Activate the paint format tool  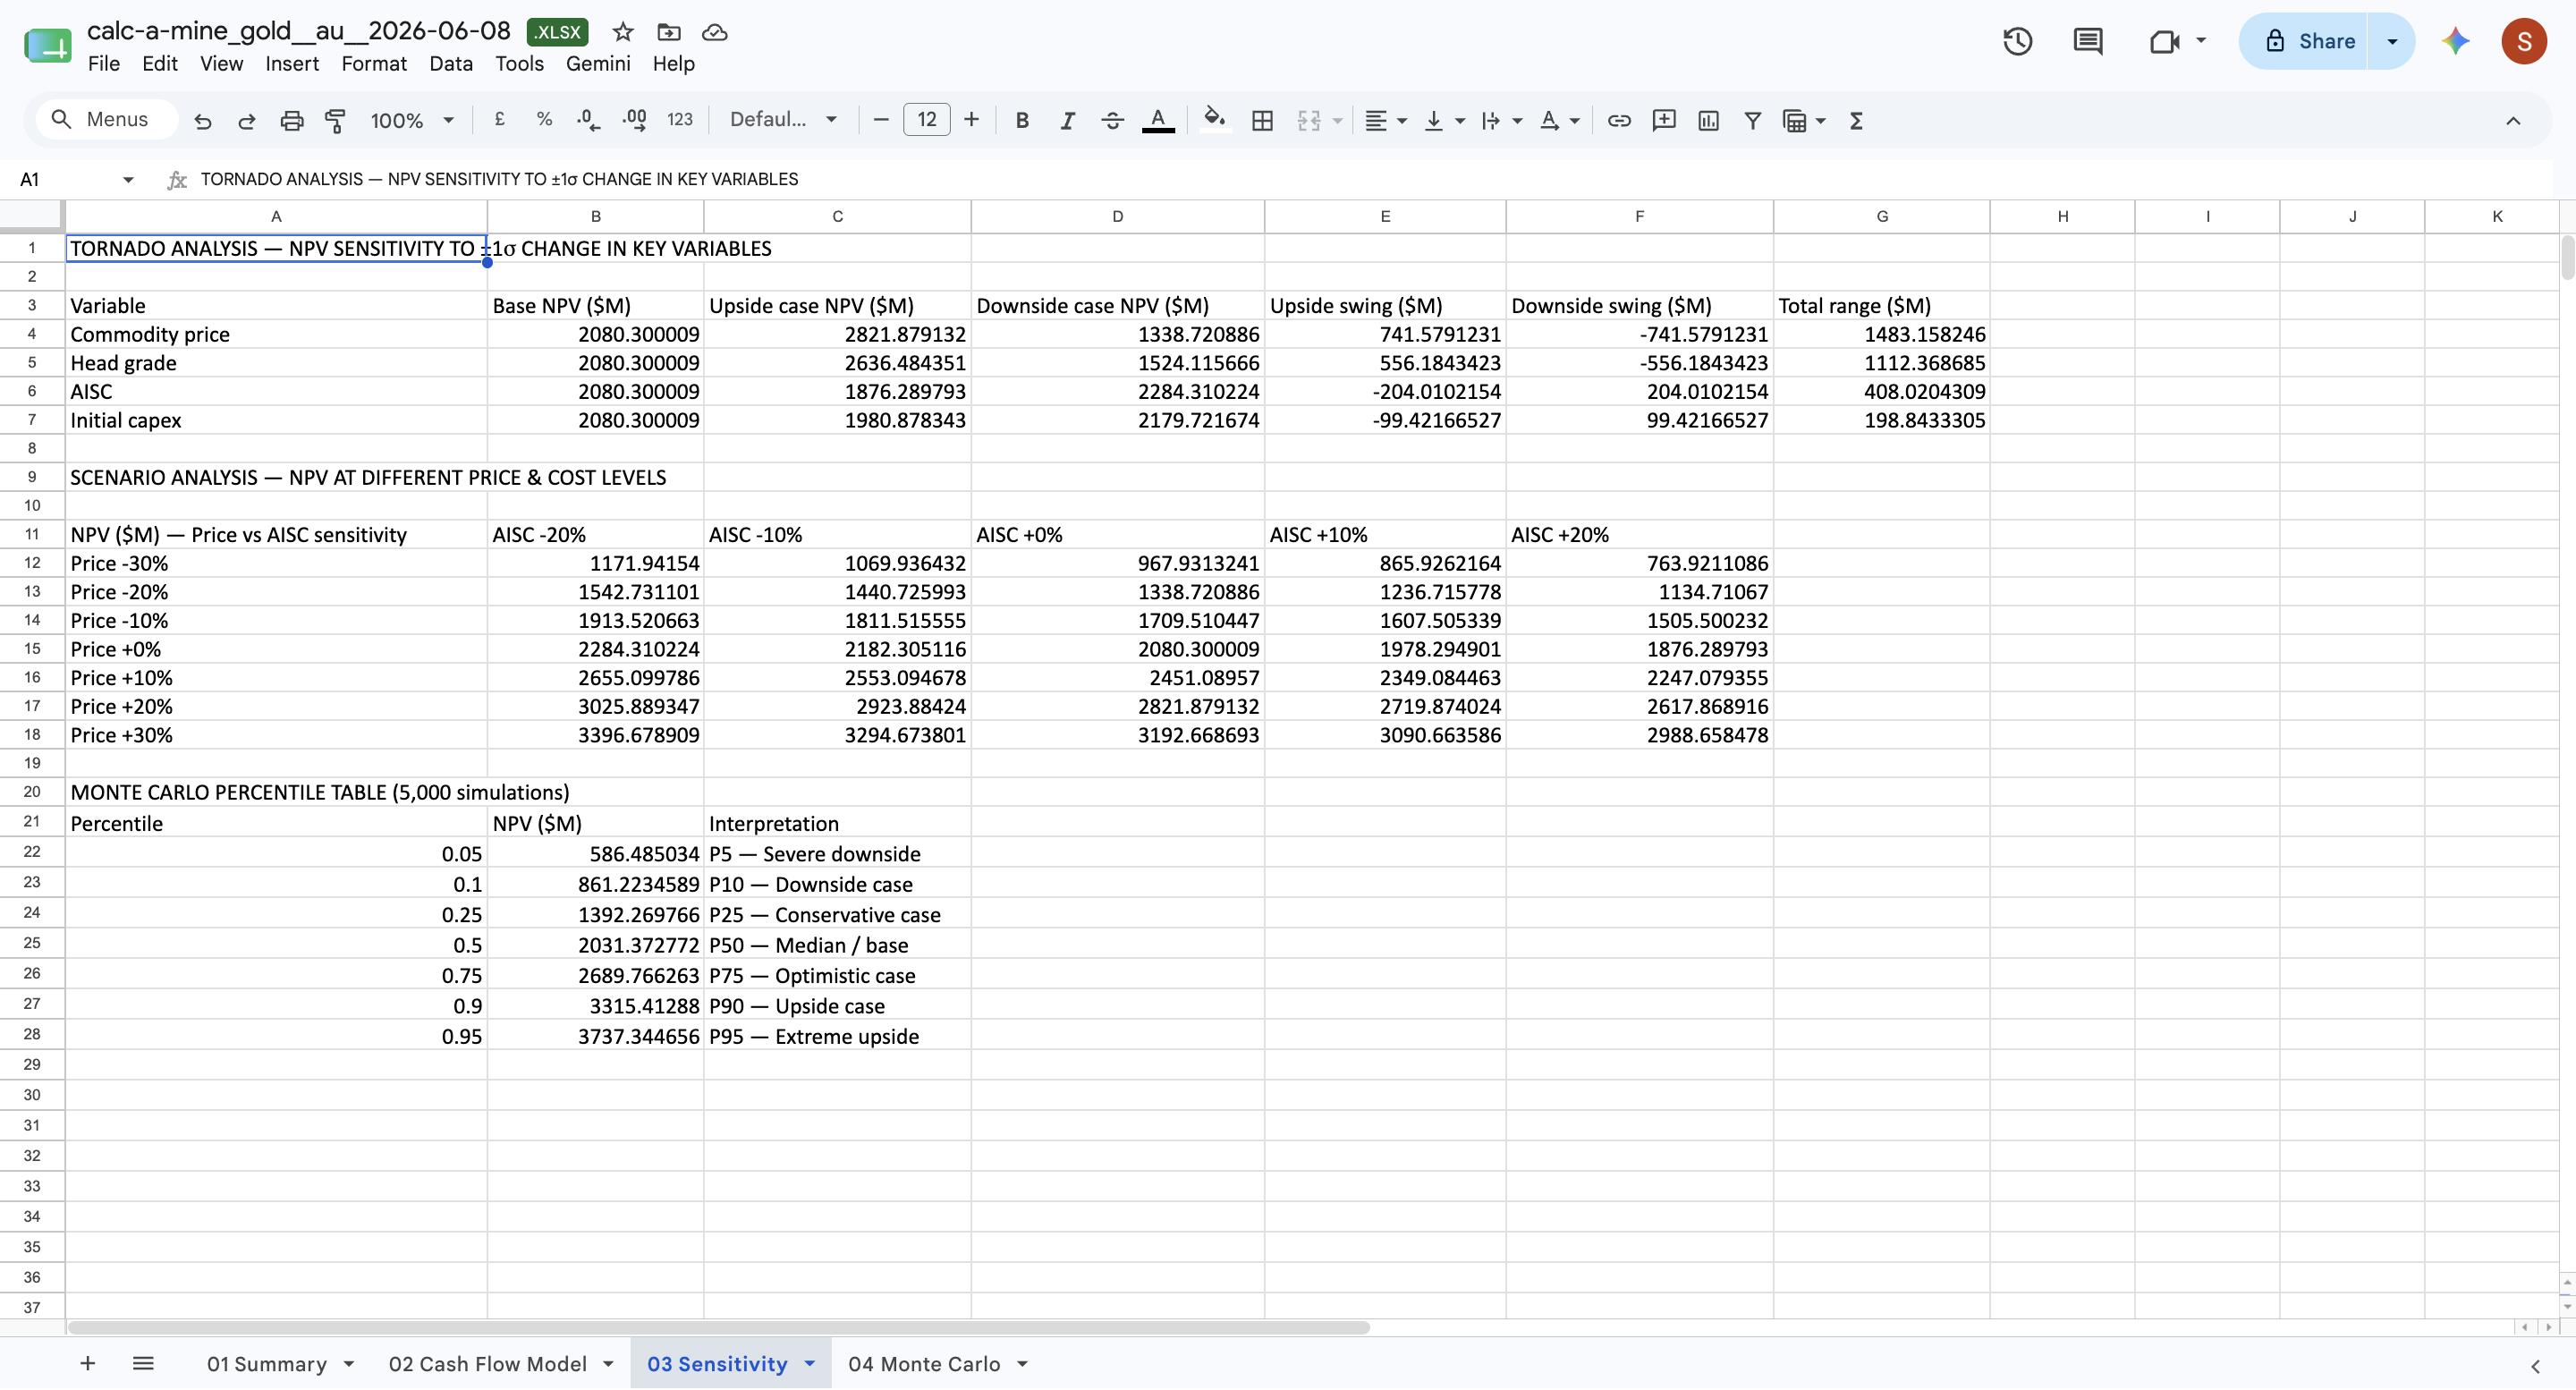pos(336,121)
